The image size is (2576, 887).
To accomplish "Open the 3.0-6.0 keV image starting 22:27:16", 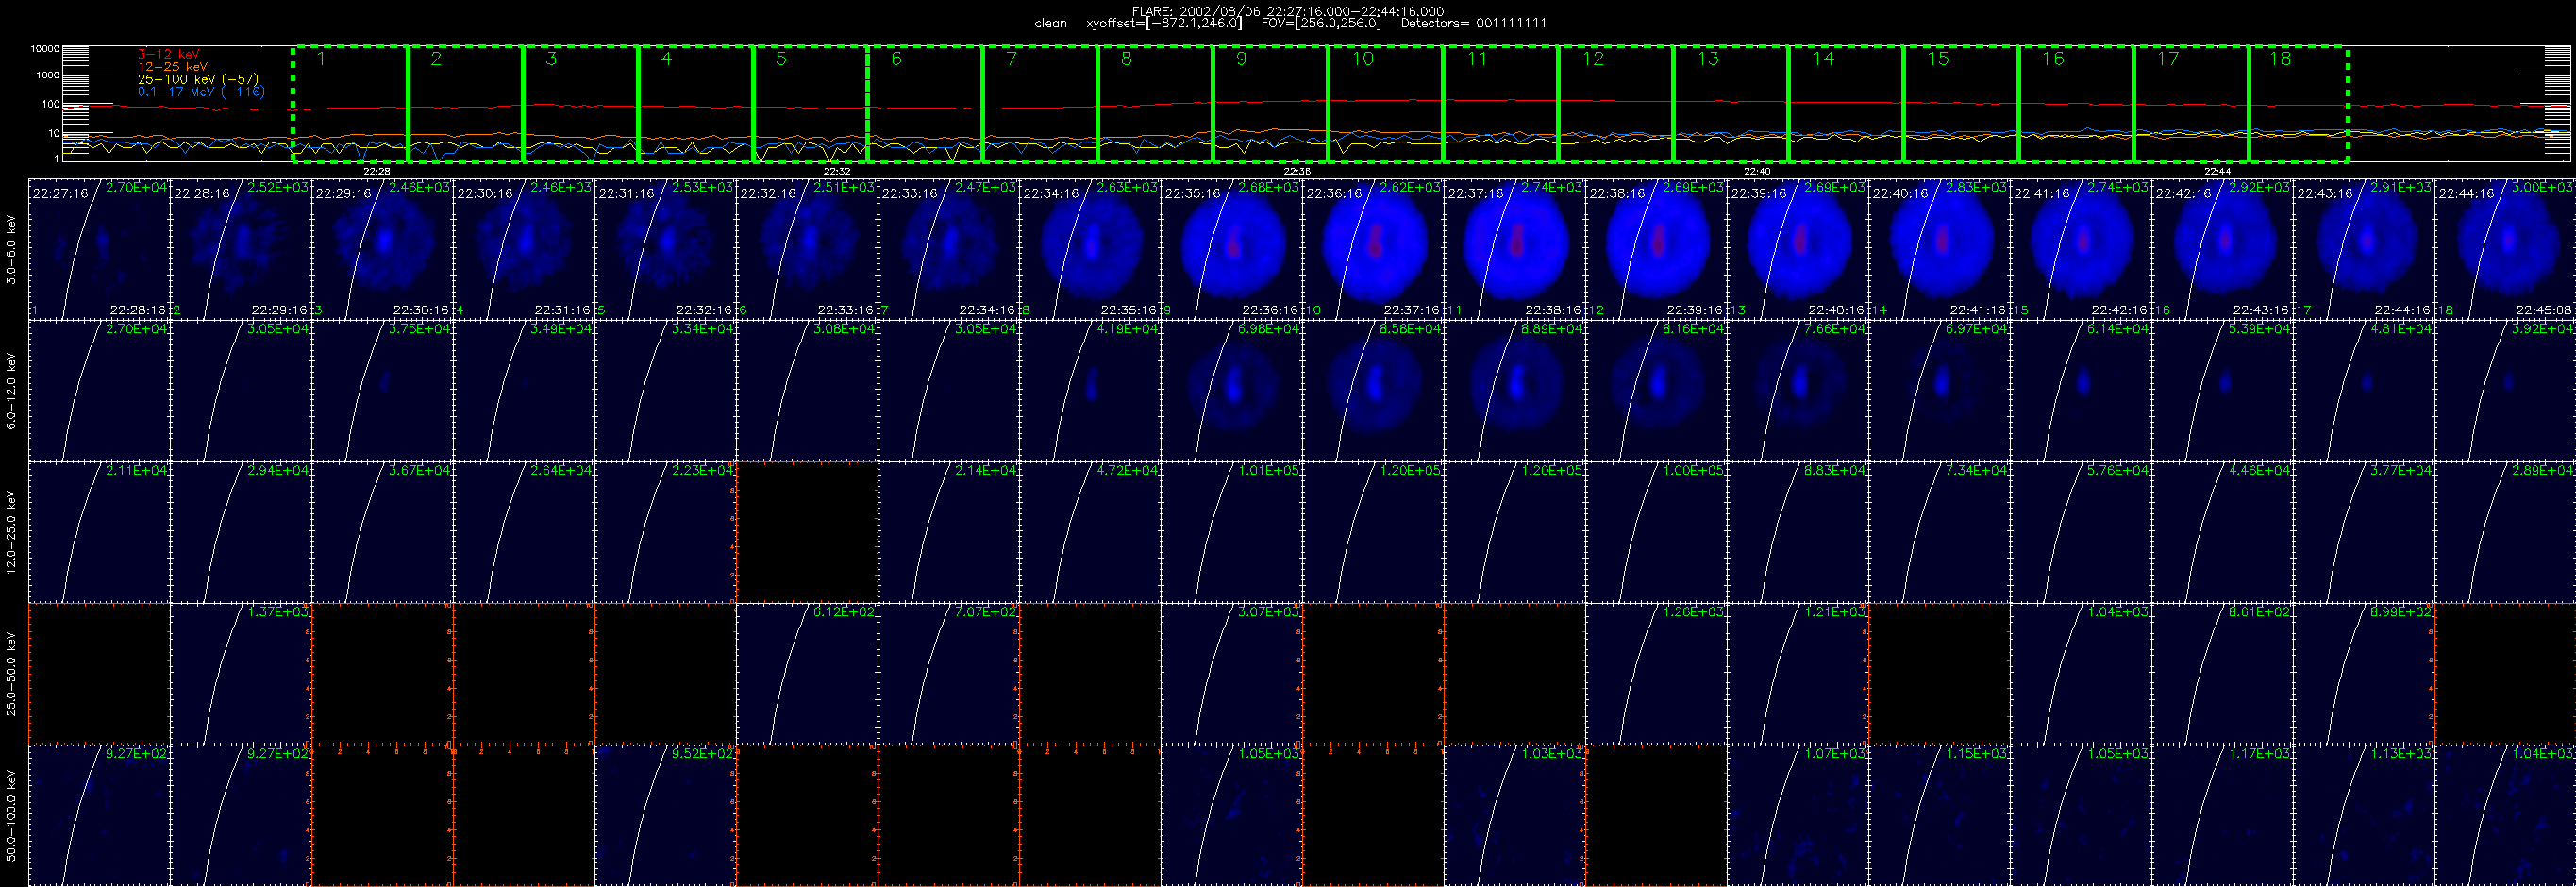I will pos(100,249).
